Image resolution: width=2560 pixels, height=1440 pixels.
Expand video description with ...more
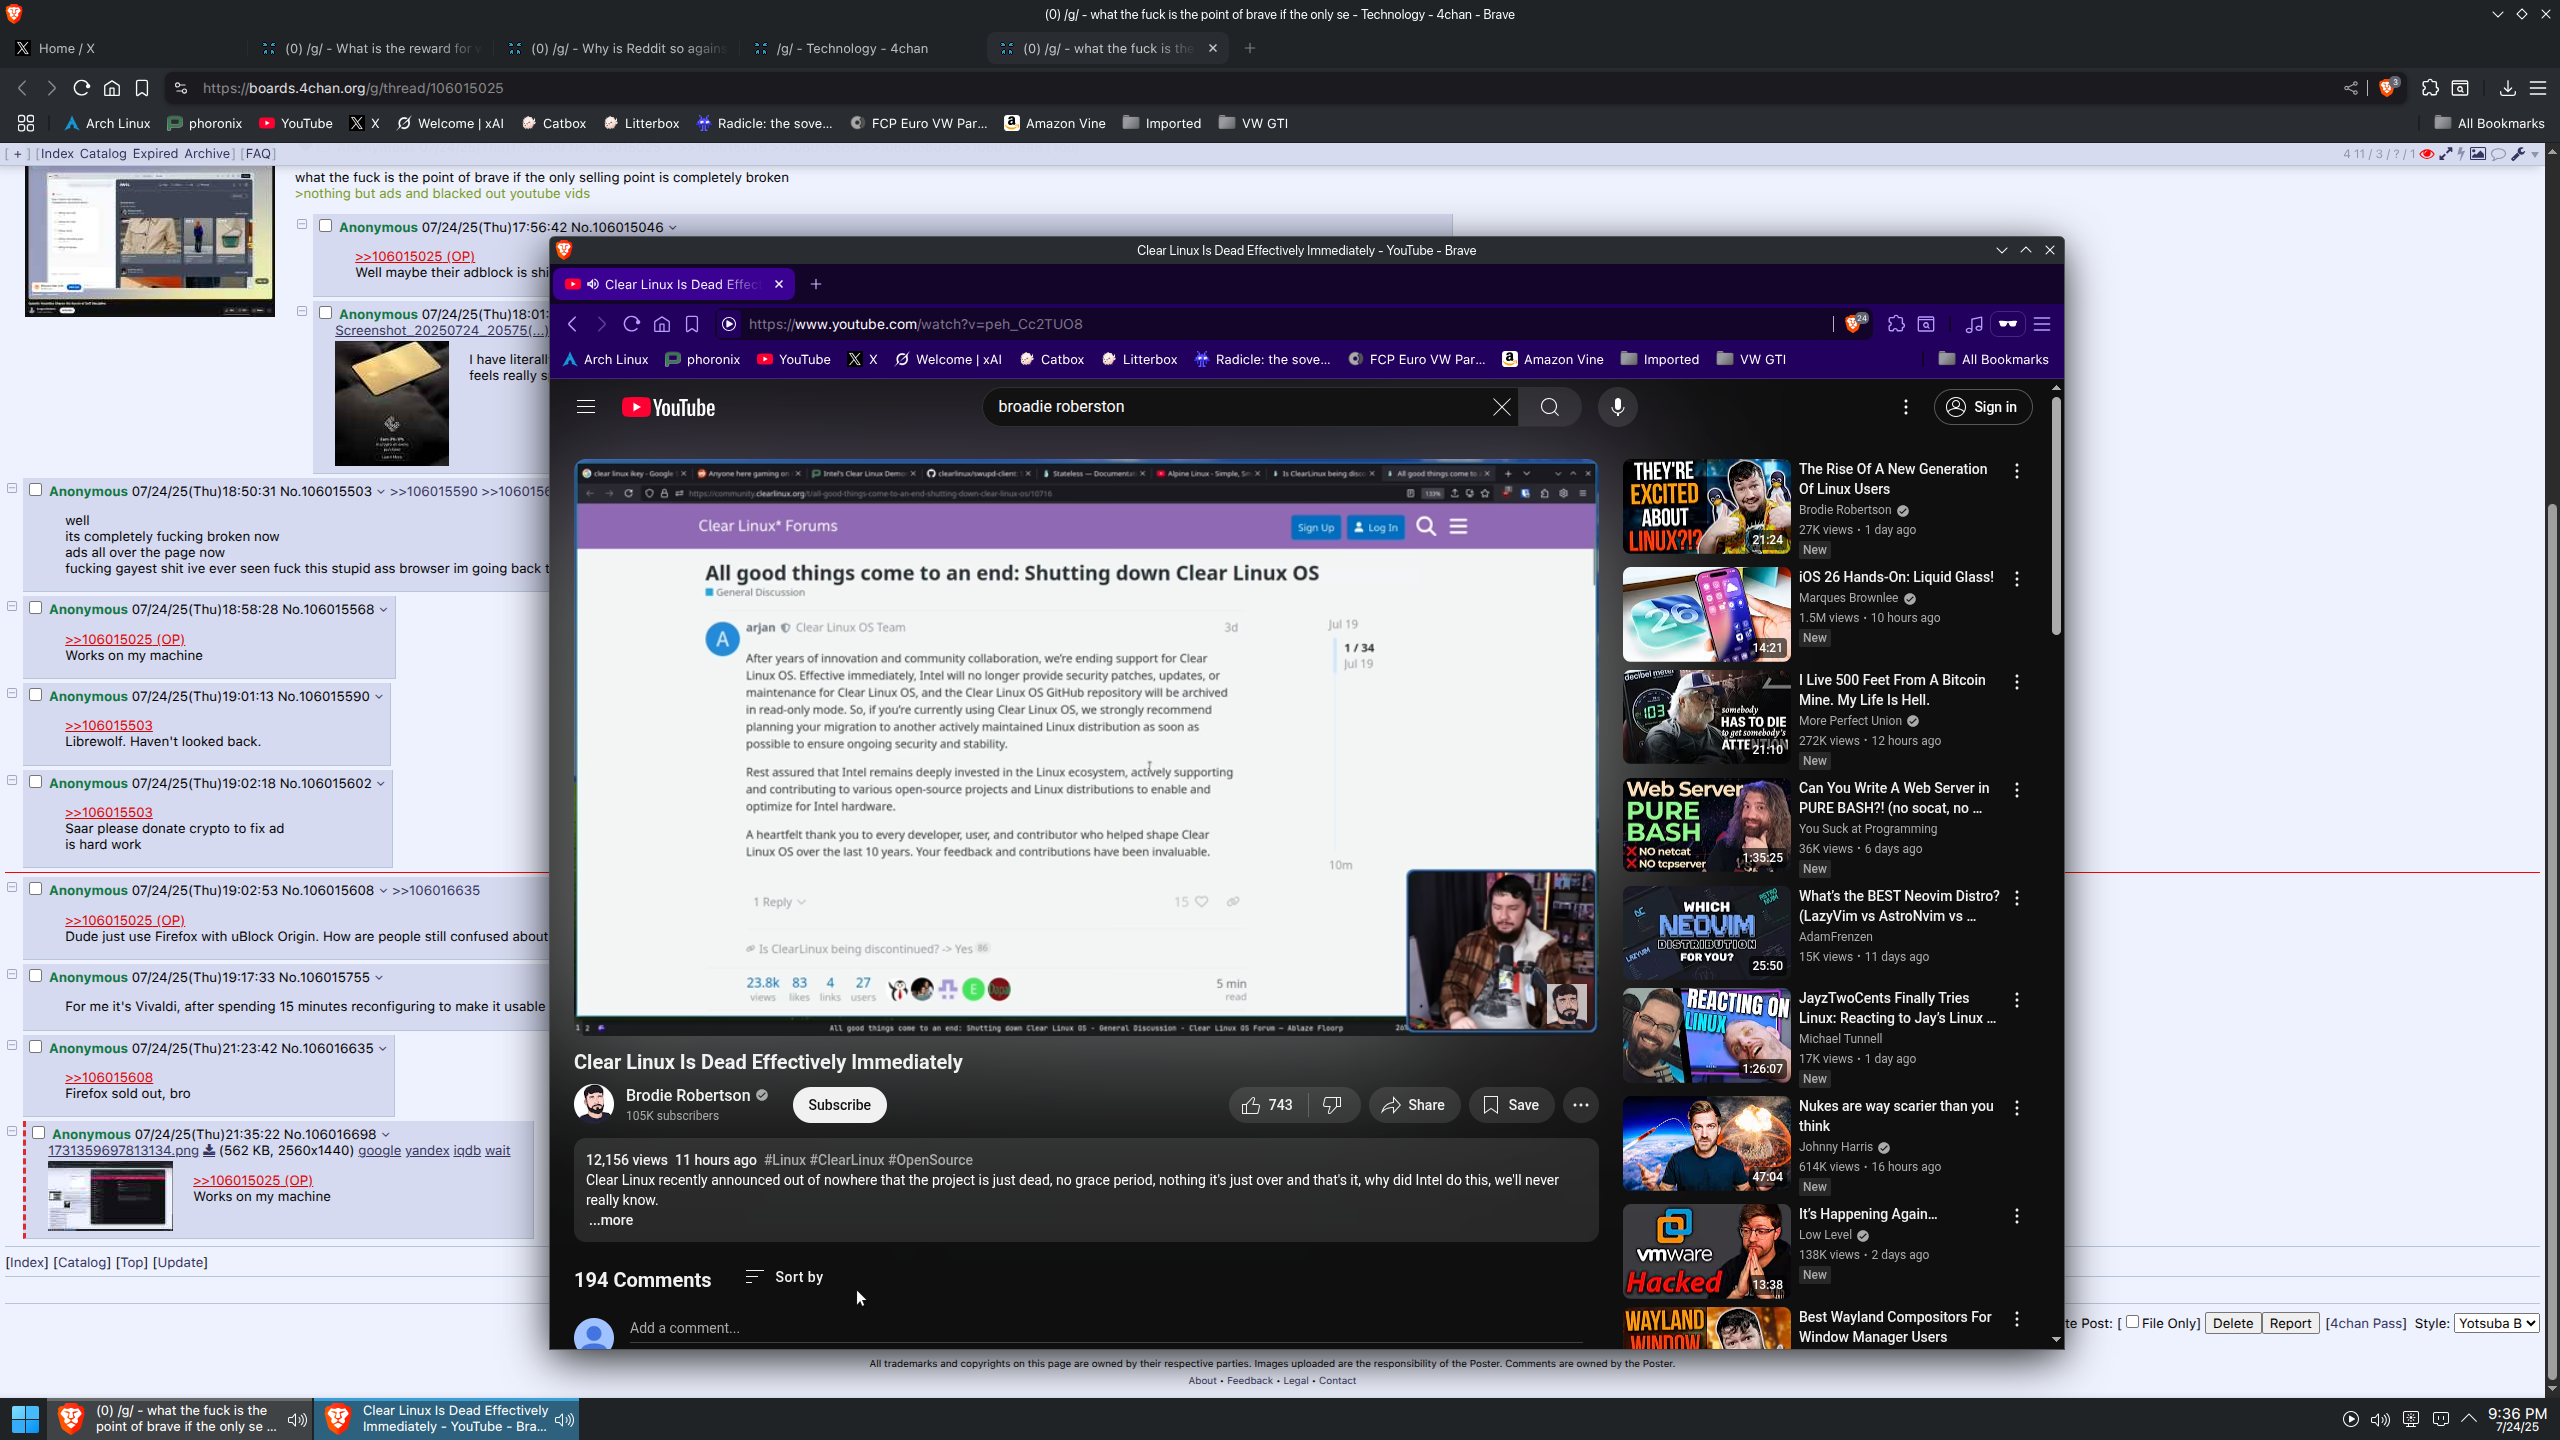610,1220
